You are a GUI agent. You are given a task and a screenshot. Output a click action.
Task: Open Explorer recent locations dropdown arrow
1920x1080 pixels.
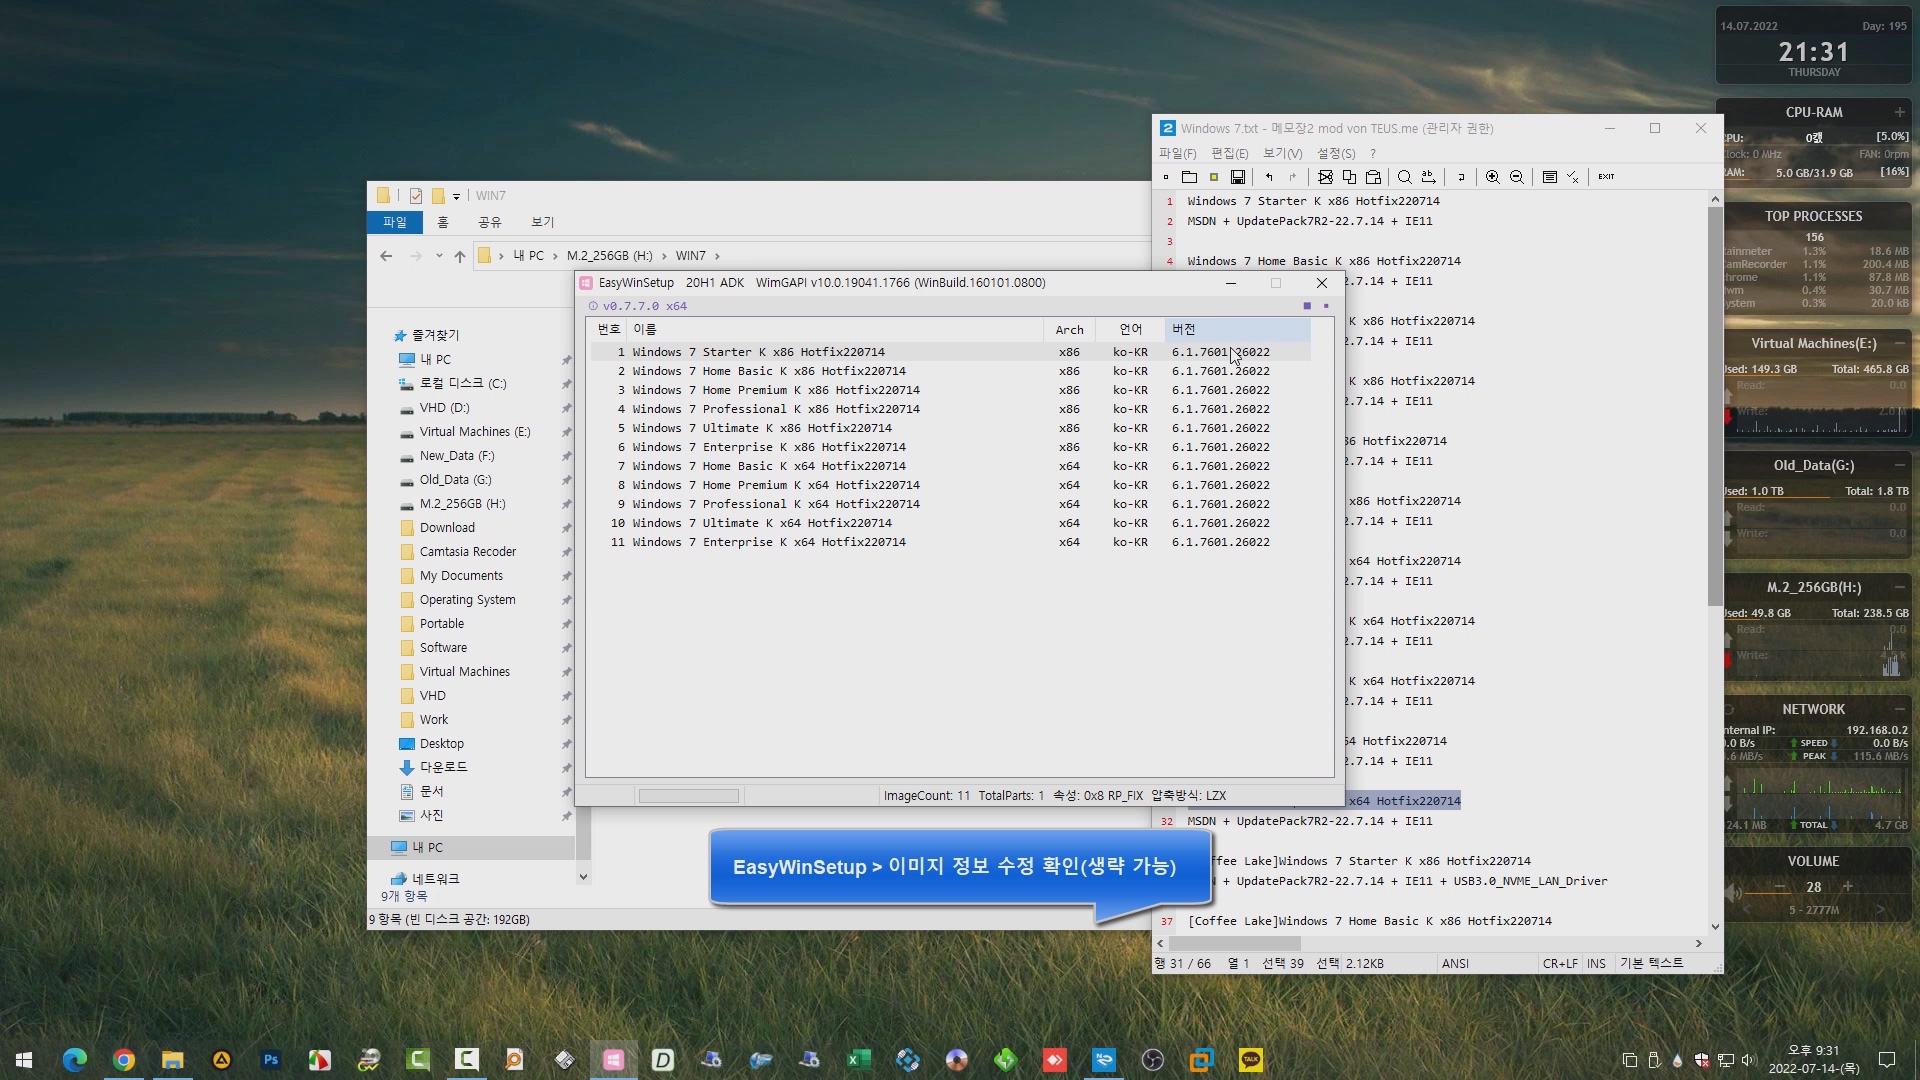pos(438,256)
